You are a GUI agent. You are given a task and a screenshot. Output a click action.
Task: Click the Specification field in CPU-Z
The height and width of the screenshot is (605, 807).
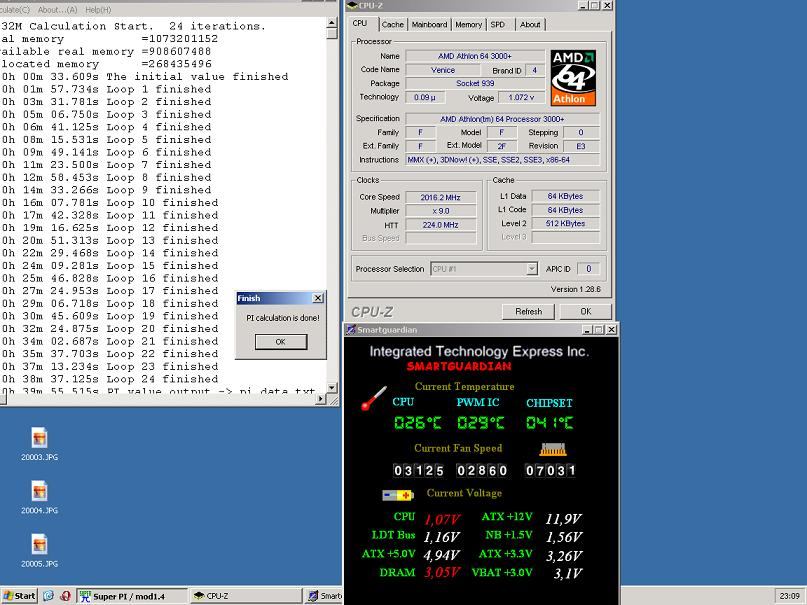coord(503,119)
